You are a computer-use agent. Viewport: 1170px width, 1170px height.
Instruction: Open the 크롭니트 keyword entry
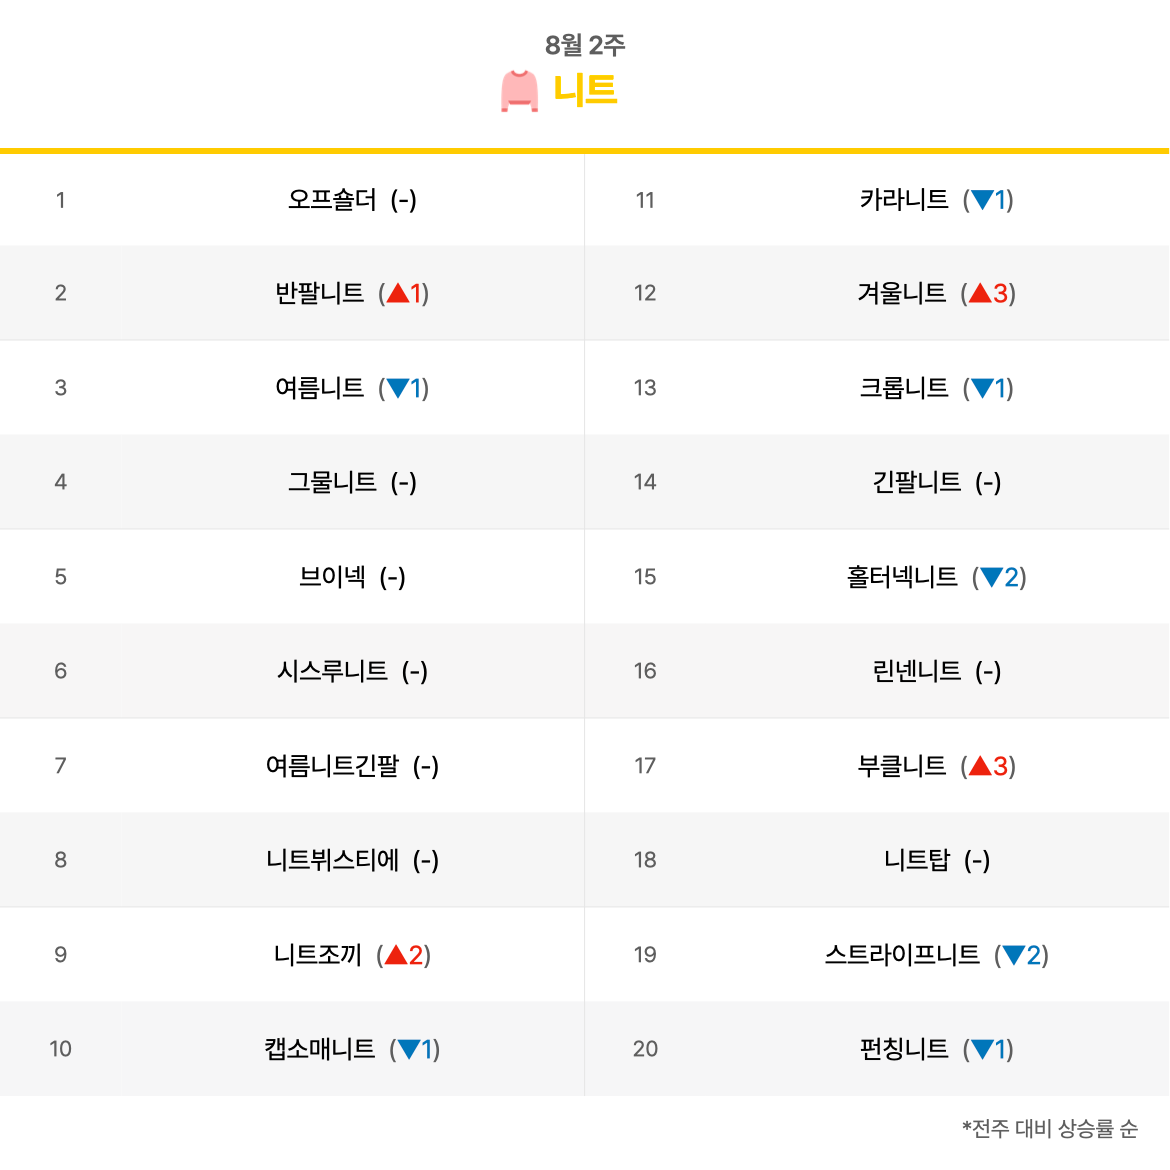[904, 388]
